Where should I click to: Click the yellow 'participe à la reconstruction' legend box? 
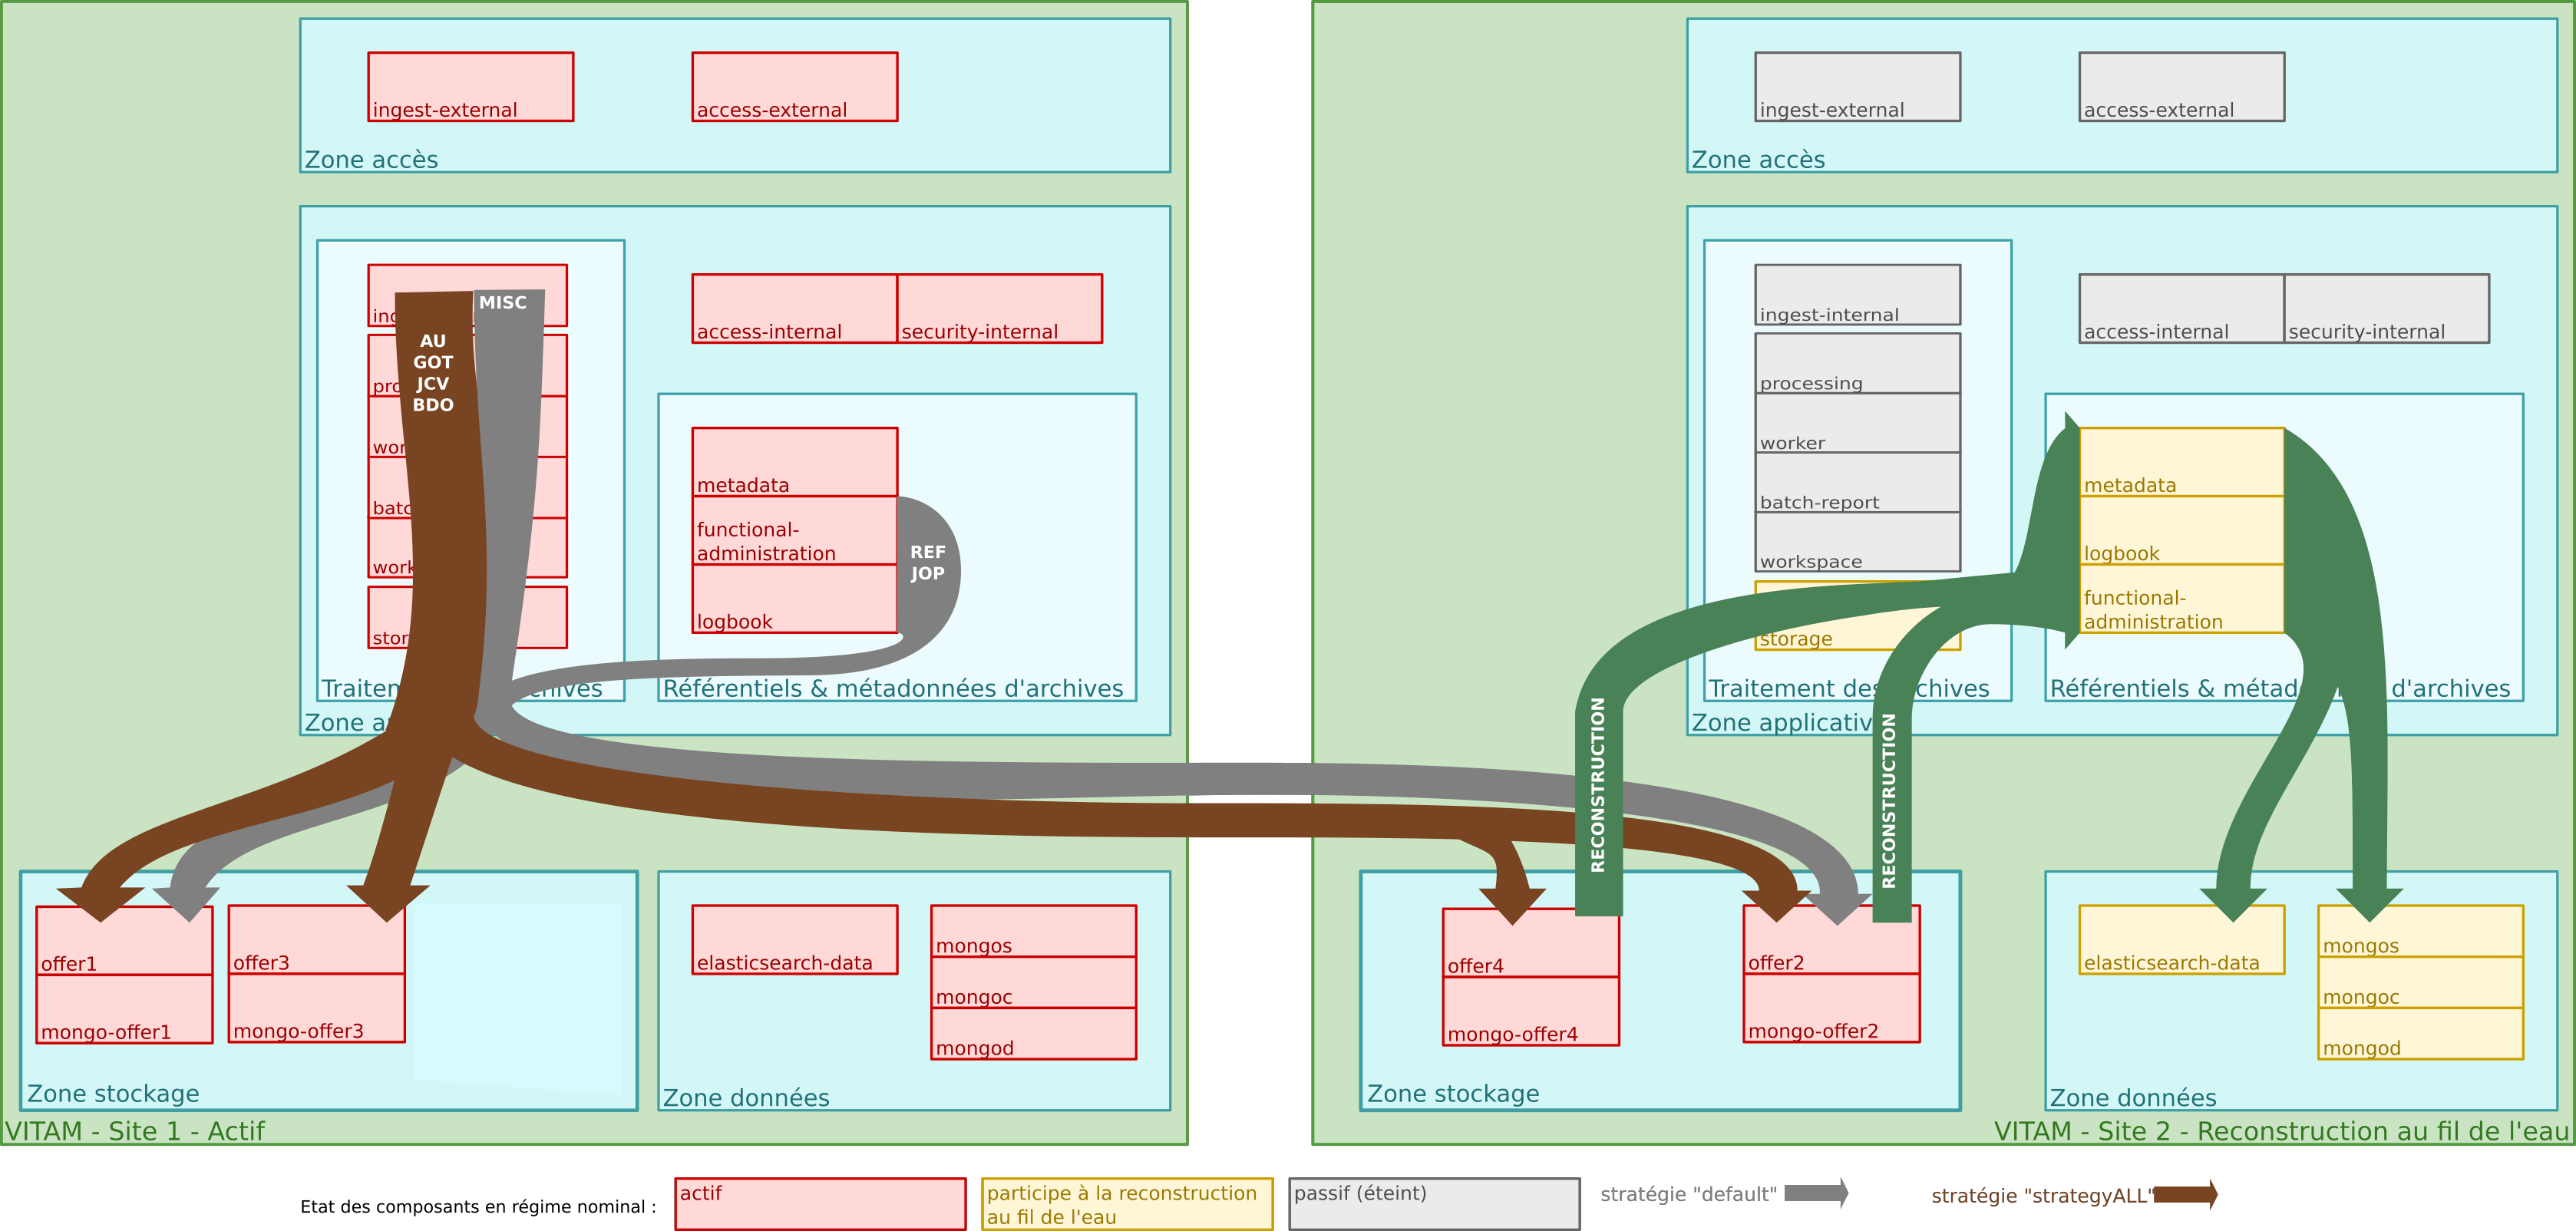1127,1204
